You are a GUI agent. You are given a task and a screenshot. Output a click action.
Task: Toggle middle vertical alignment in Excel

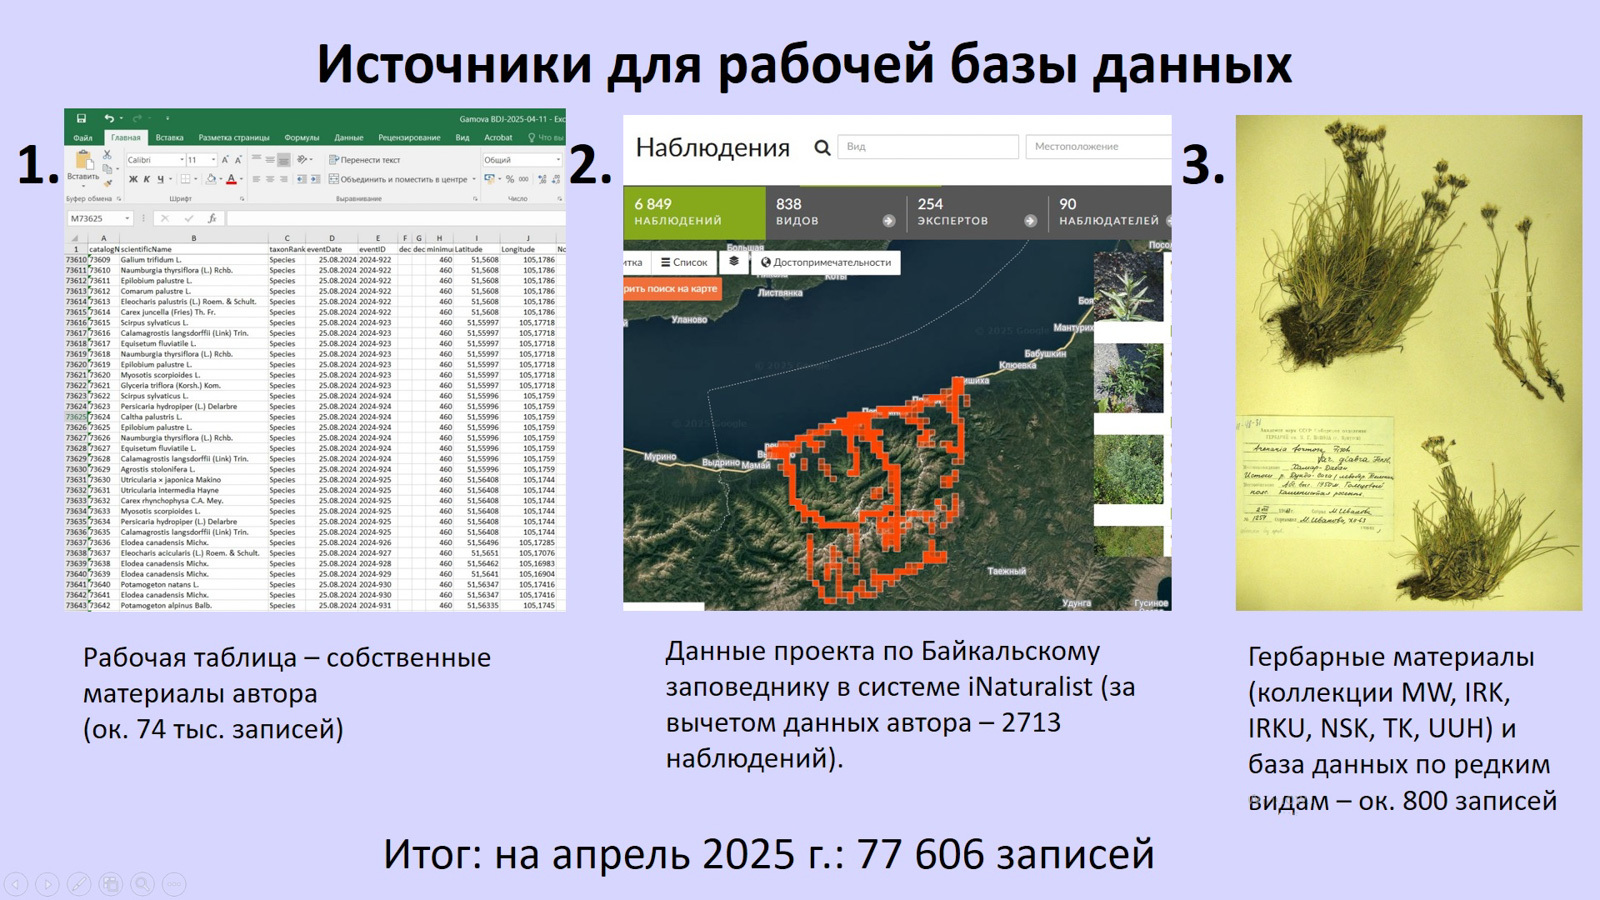[270, 160]
